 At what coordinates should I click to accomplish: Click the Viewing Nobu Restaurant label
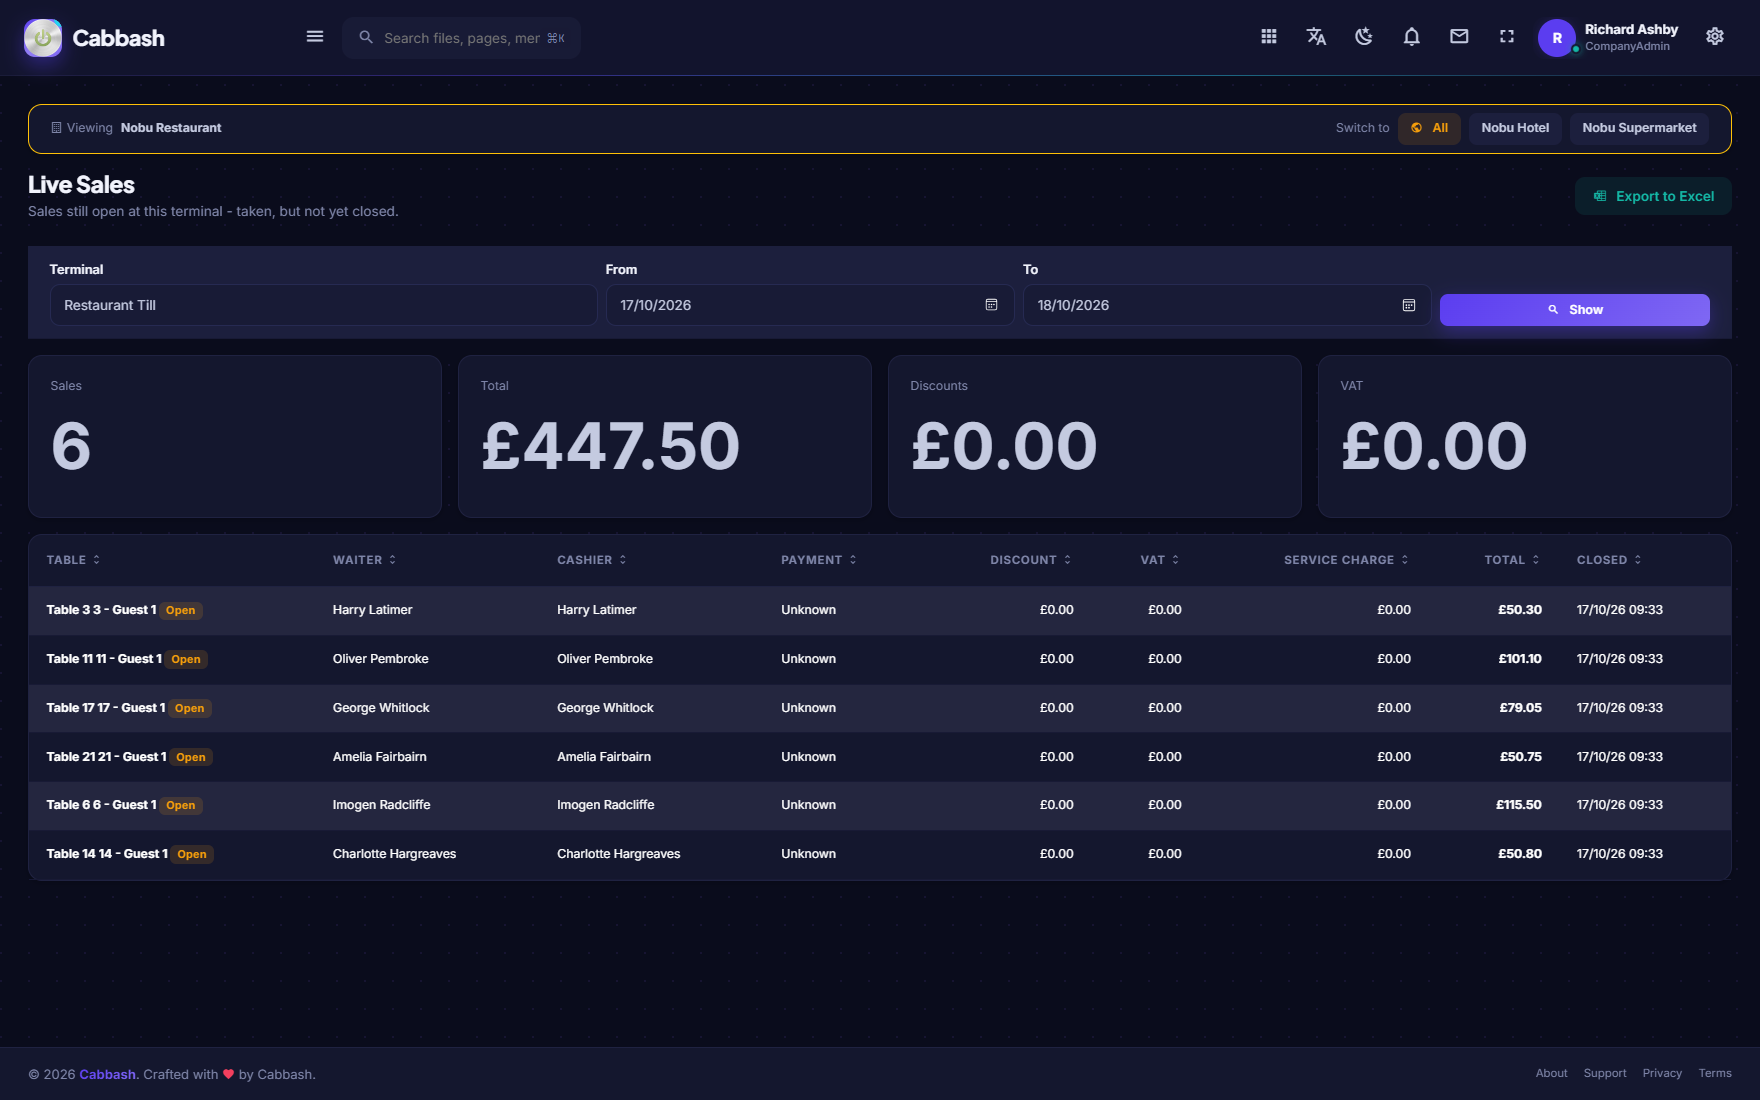click(x=137, y=128)
